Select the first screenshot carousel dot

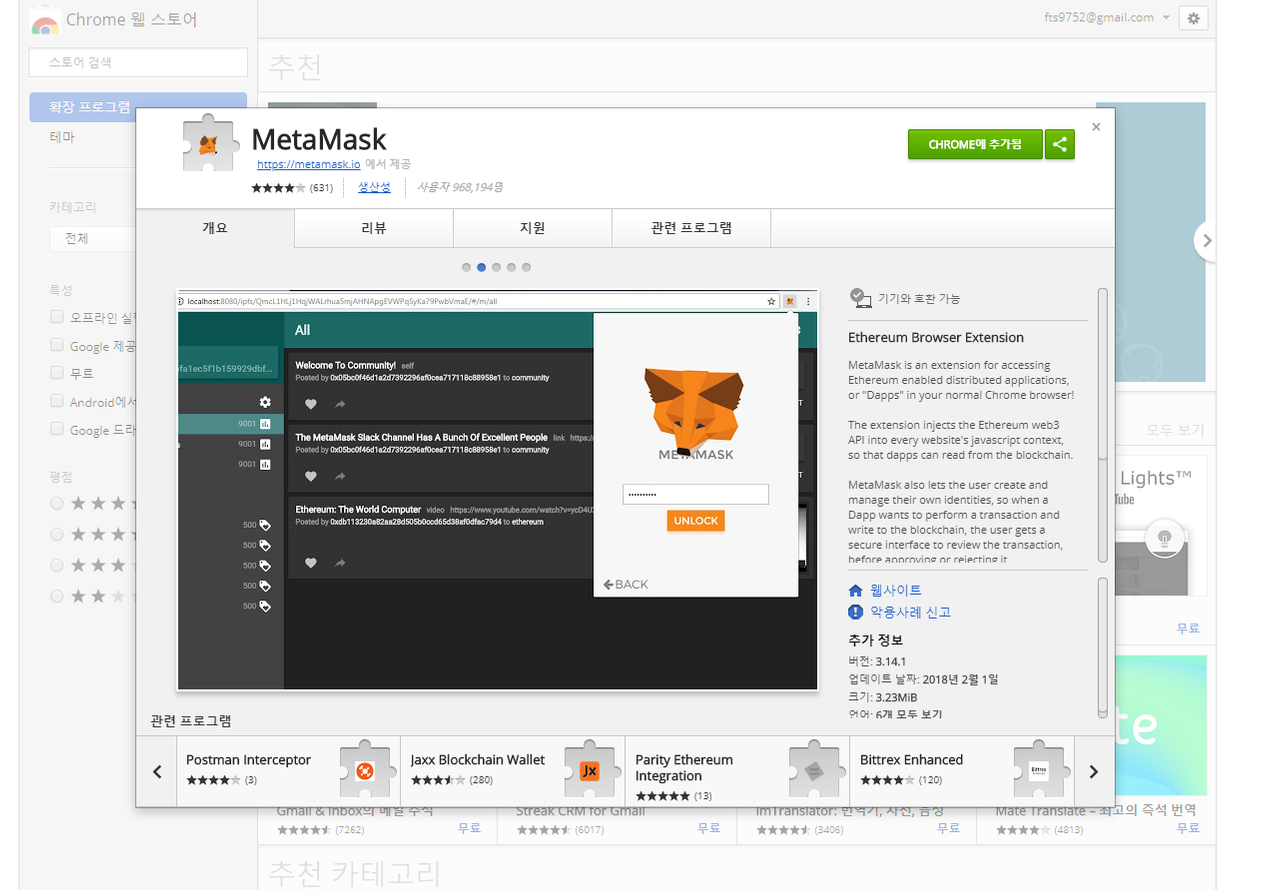click(x=466, y=267)
